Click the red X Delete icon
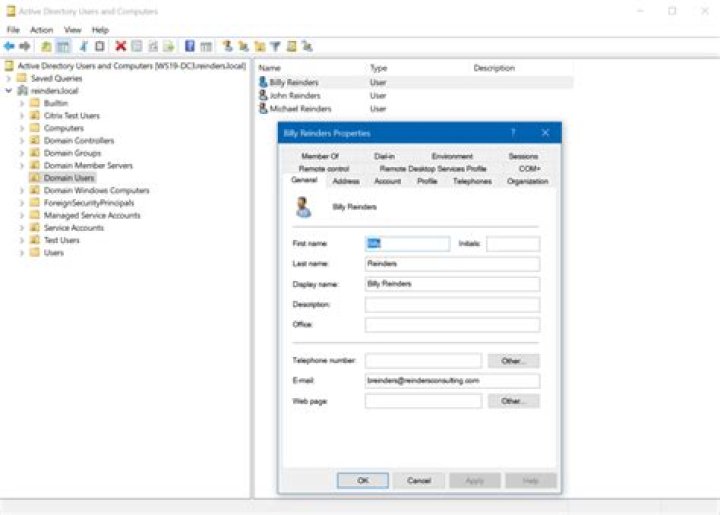The width and height of the screenshot is (720, 515). click(120, 46)
